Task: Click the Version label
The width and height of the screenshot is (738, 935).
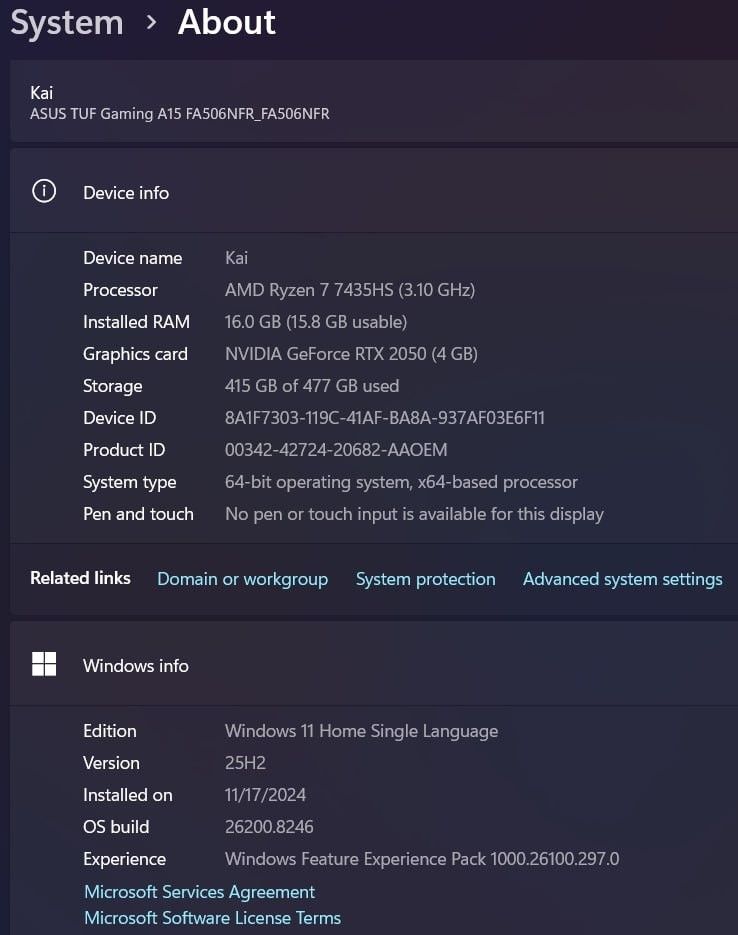Action: coord(111,763)
